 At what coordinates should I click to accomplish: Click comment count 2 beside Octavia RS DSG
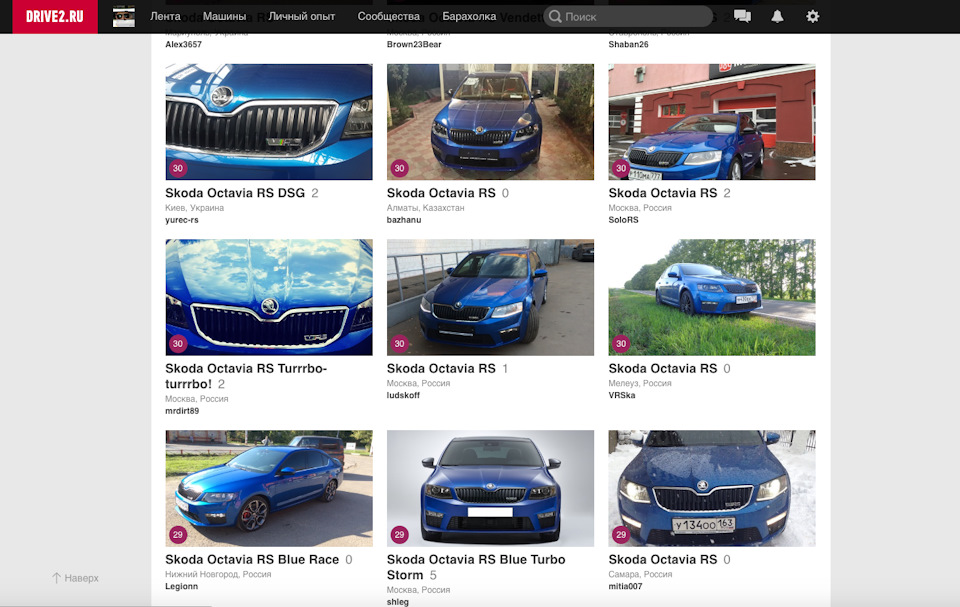[x=315, y=194]
